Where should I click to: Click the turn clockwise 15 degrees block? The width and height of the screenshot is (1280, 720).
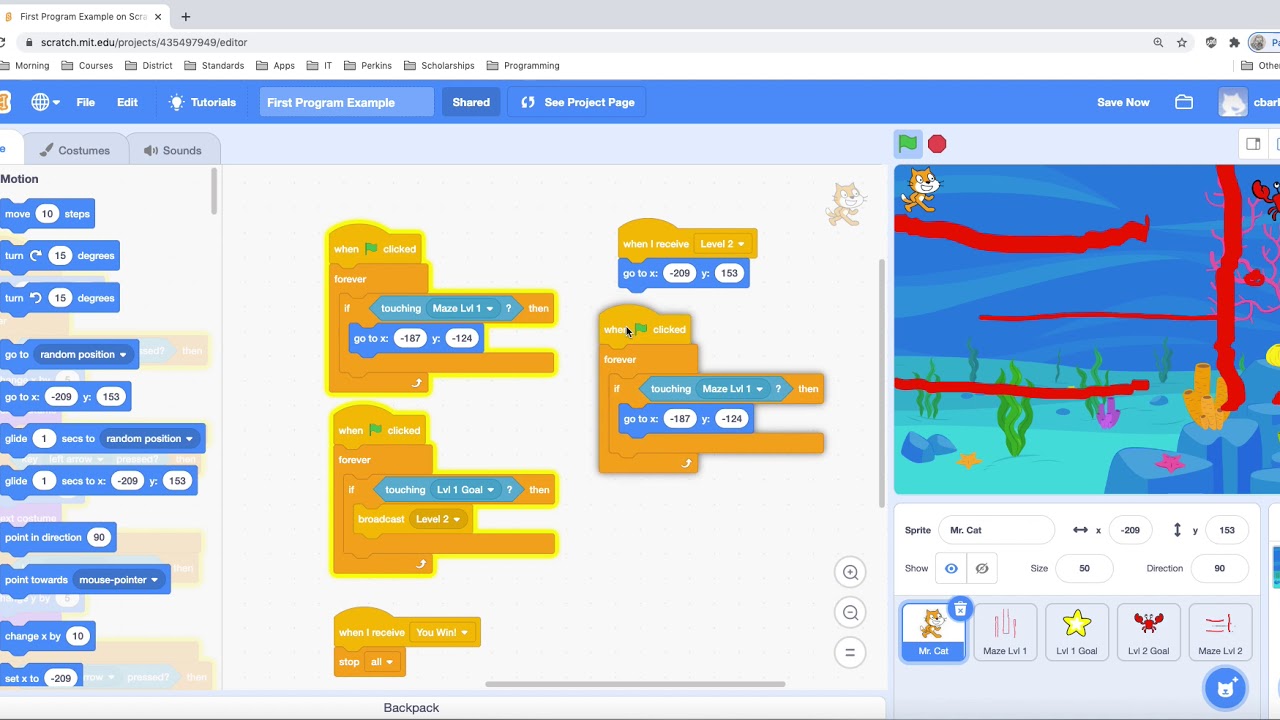(x=57, y=256)
